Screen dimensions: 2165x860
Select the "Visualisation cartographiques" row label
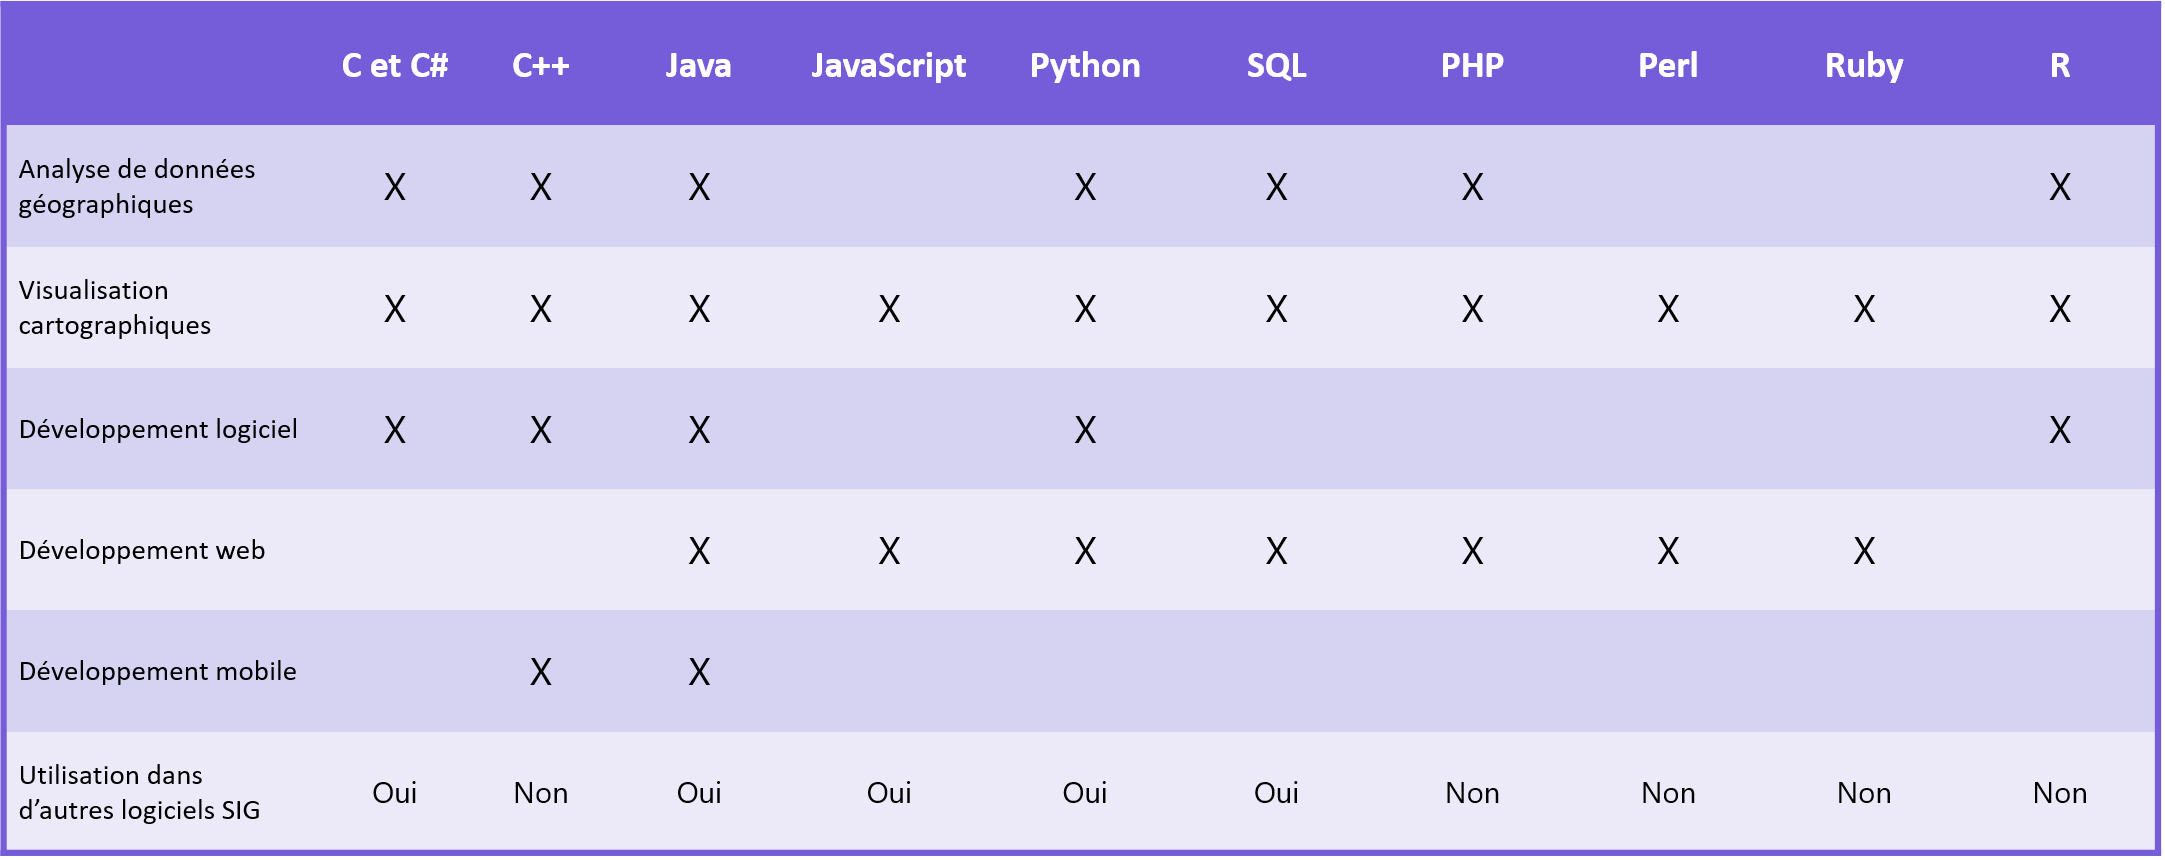click(115, 308)
